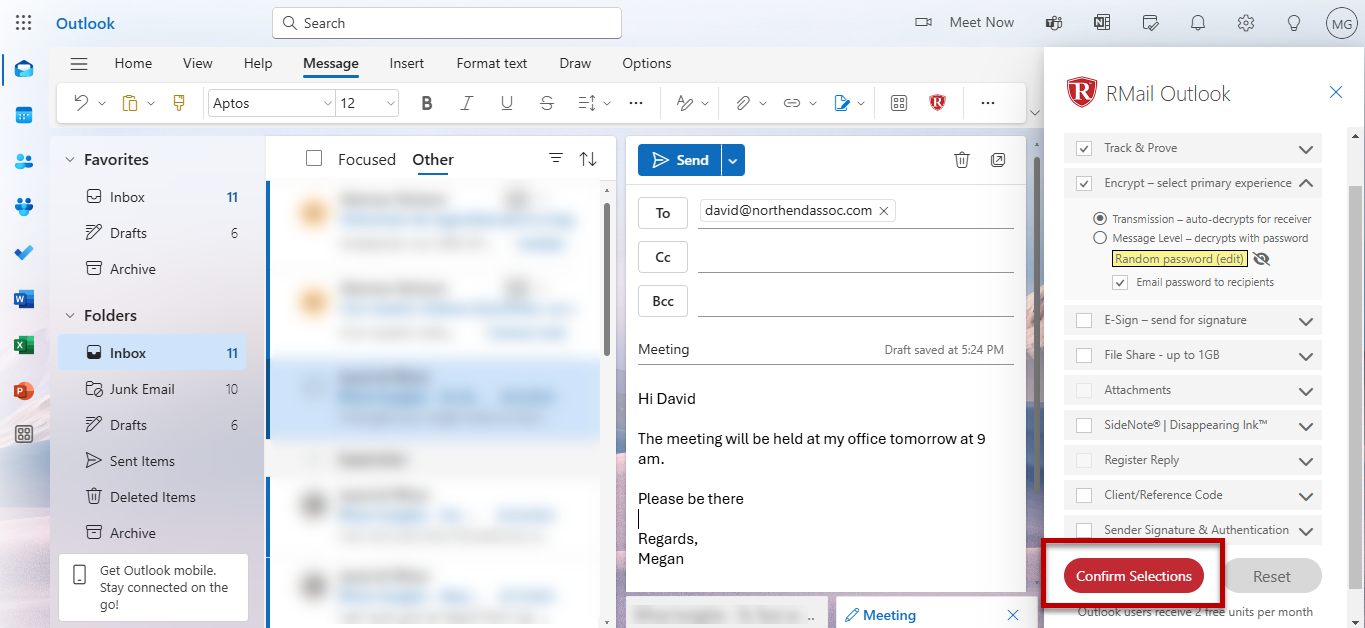Switch to the Insert ribbon tab
The height and width of the screenshot is (628, 1365).
coord(406,63)
